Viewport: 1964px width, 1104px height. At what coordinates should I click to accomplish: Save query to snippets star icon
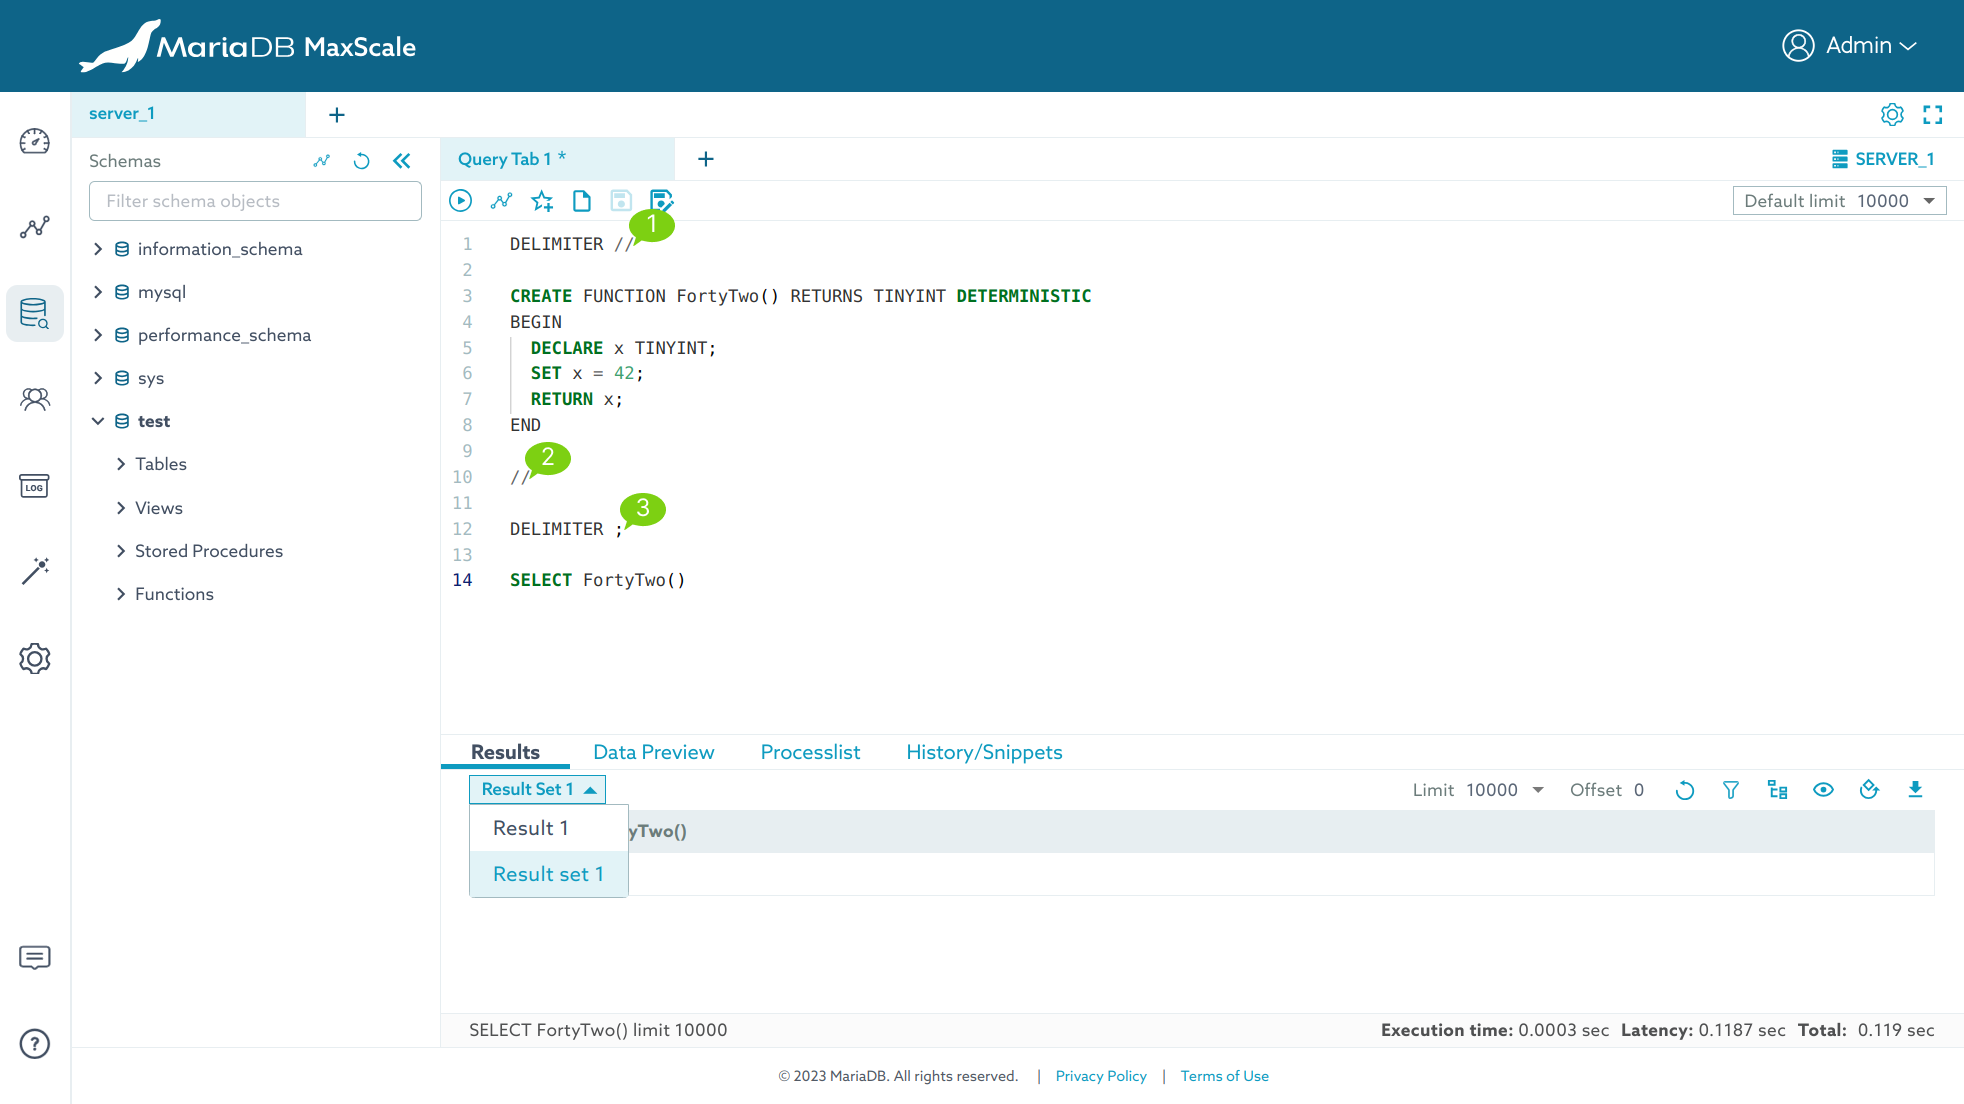click(542, 201)
